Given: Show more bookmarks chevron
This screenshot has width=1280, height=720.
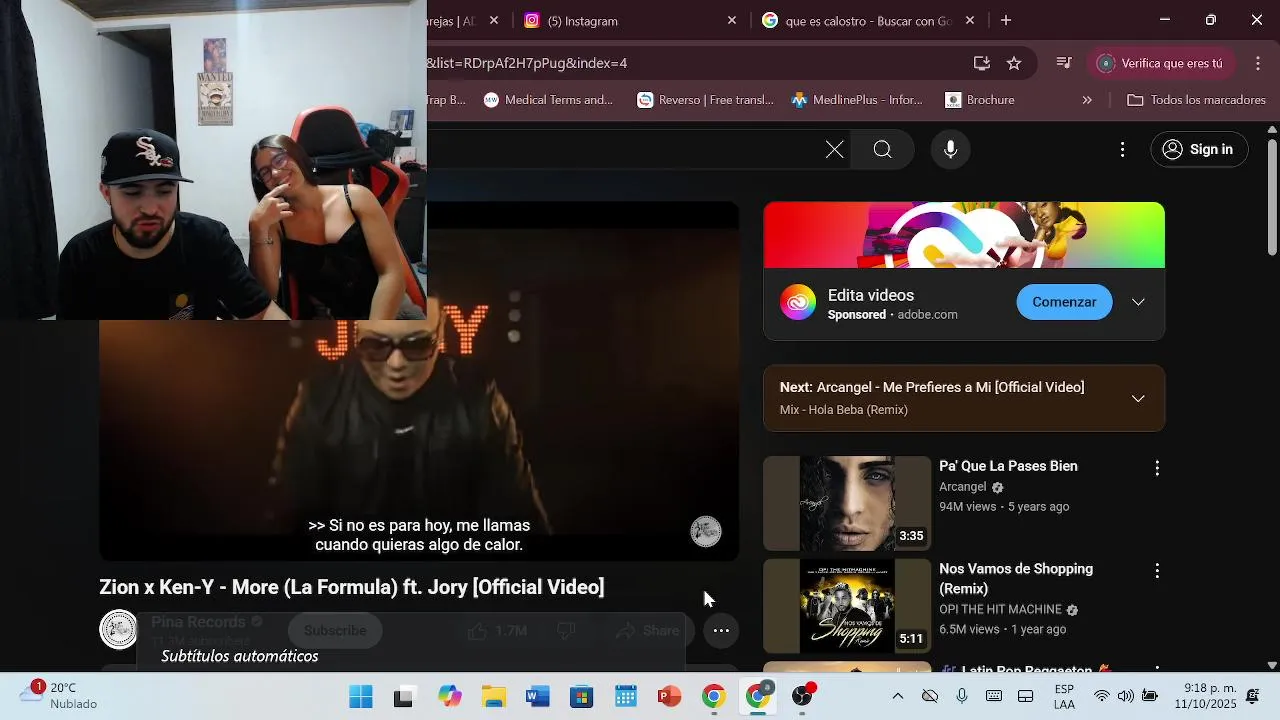Looking at the screenshot, I should coord(1087,100).
